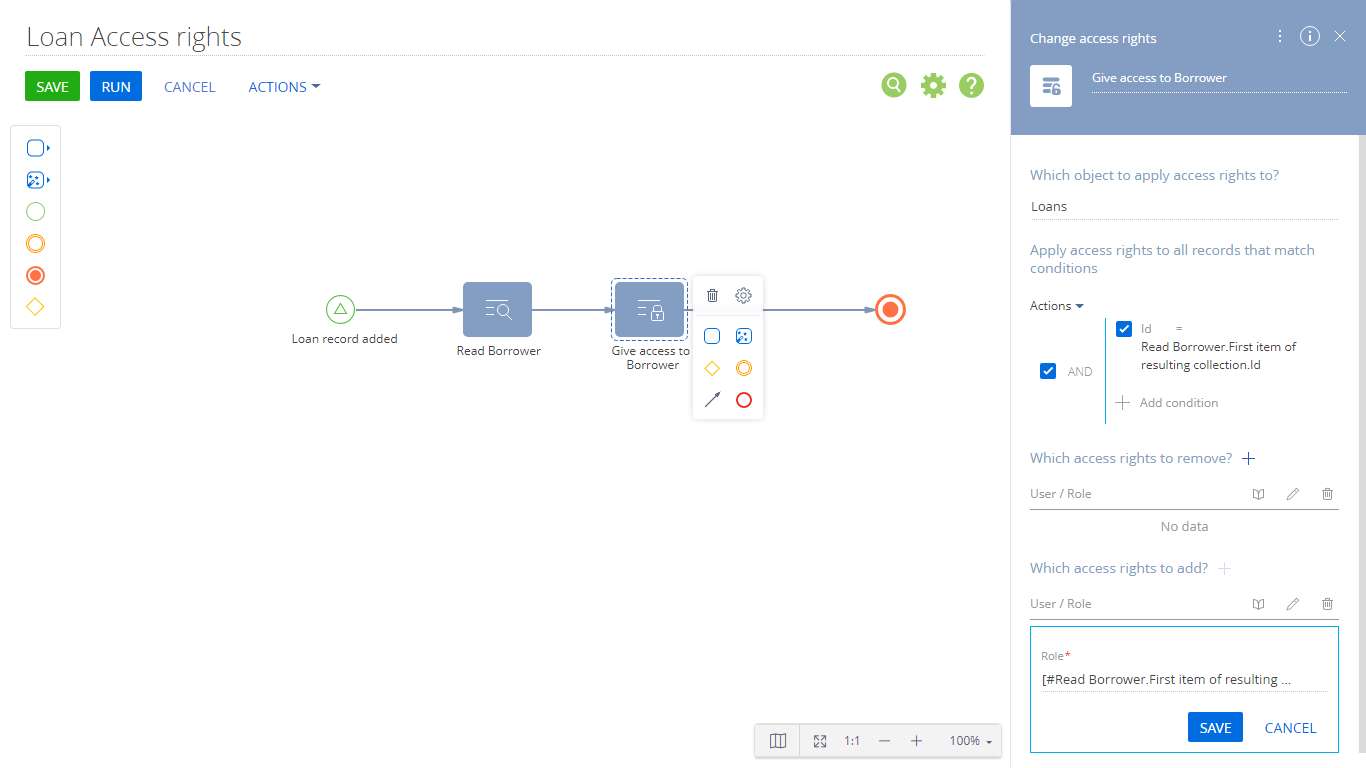Click plus beside Which access rights to add
1366x768 pixels.
click(1224, 568)
